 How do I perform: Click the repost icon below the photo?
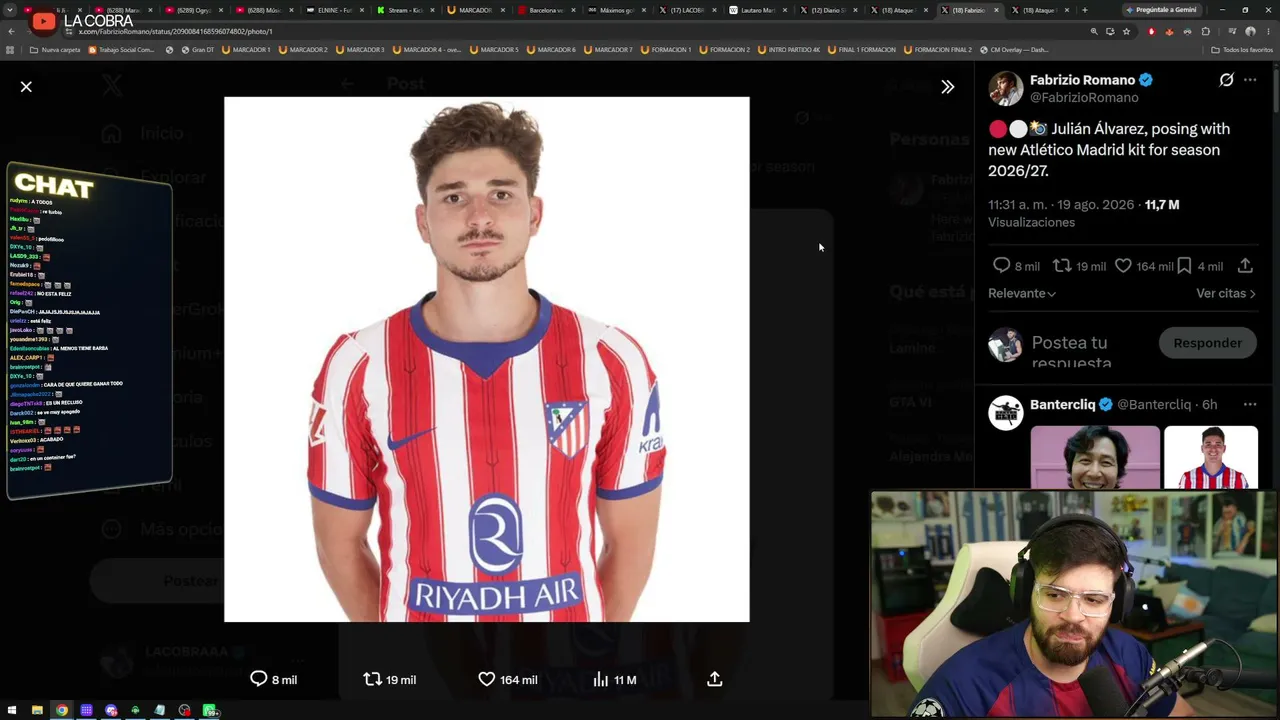pyautogui.click(x=372, y=679)
